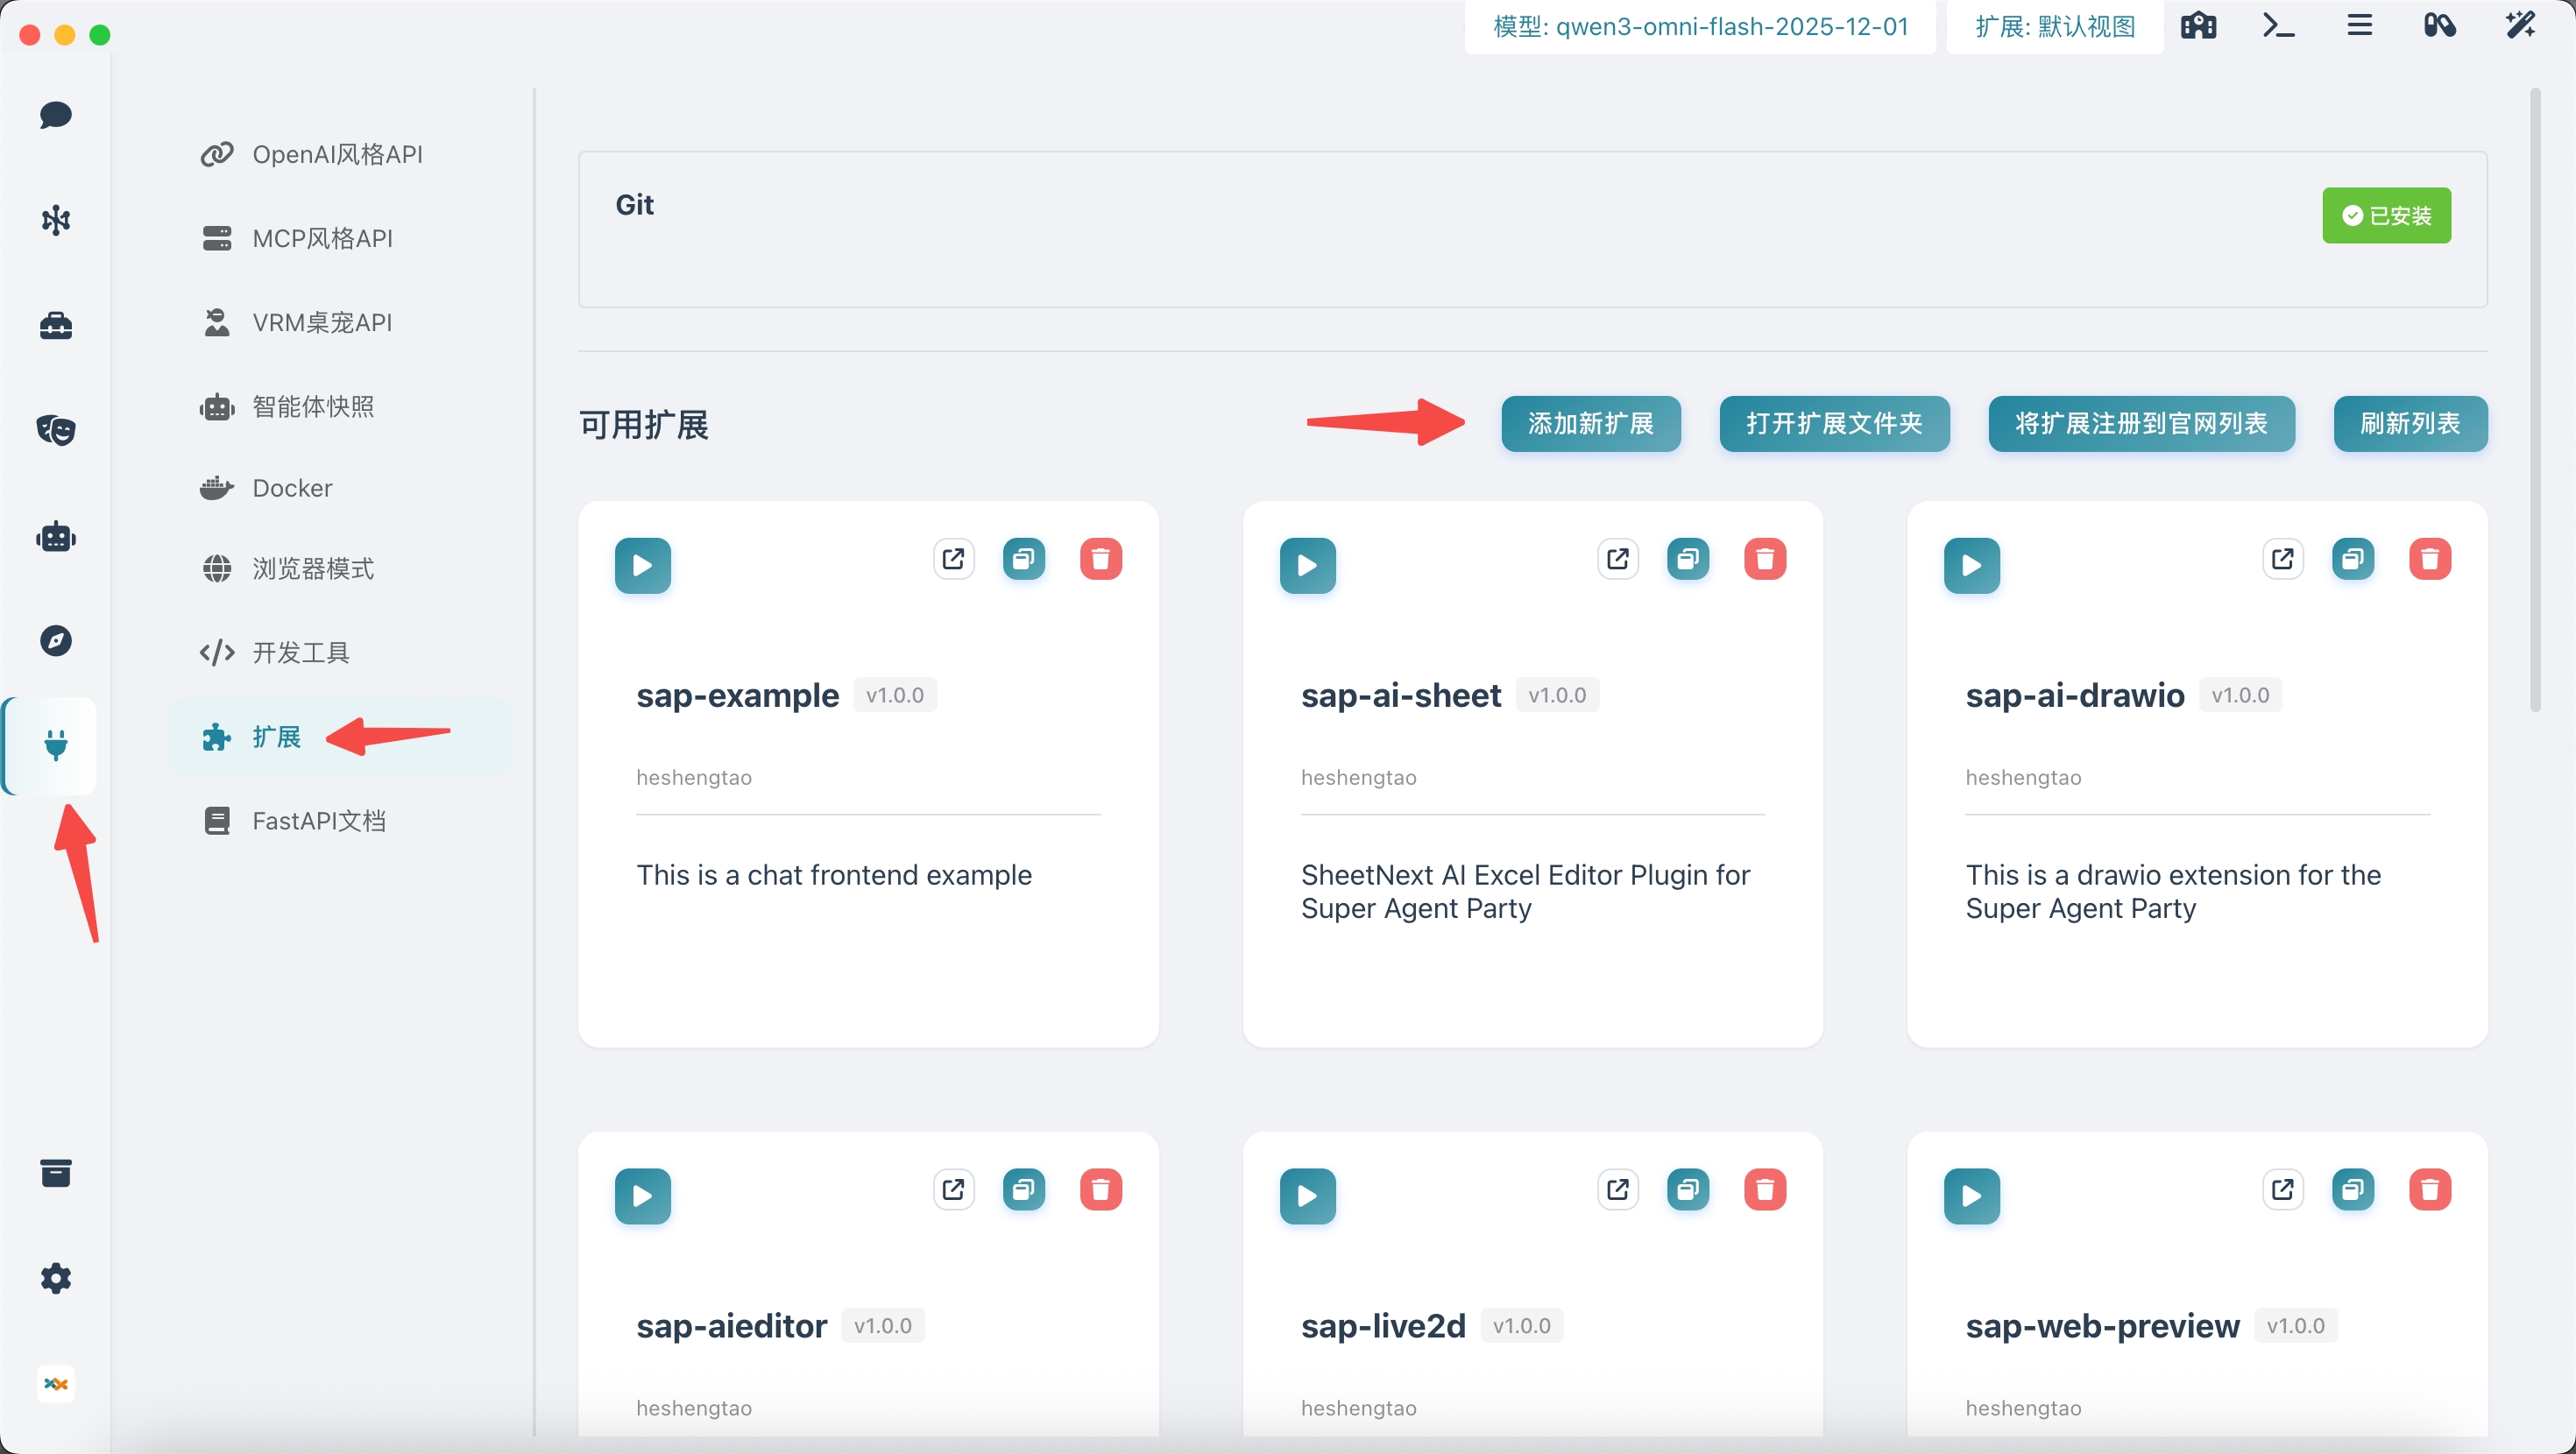Viewport: 2576px width, 1454px height.
Task: Click the external link icon on sap-ai-sheet
Action: point(1618,559)
